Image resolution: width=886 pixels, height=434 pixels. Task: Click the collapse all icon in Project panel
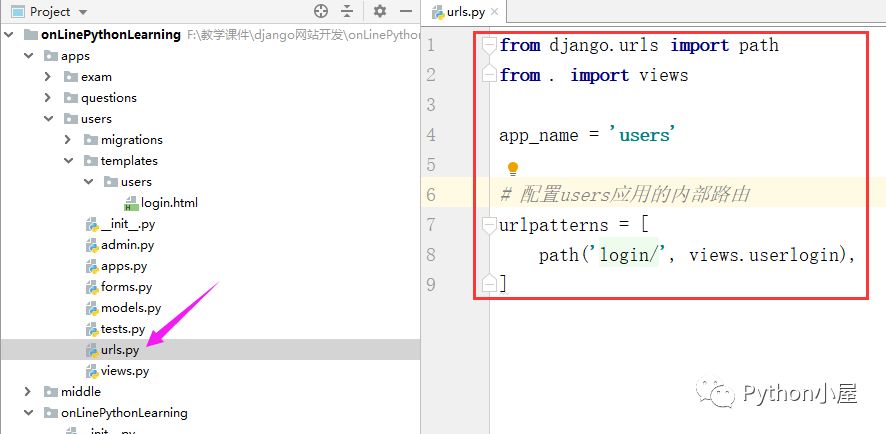[347, 11]
